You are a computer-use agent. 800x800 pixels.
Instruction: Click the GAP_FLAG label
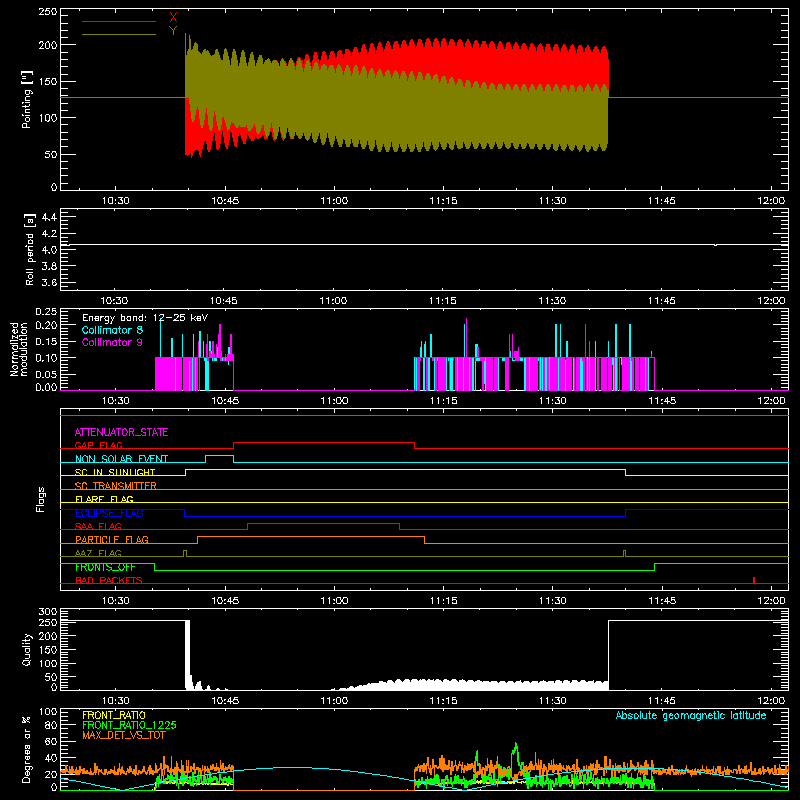(98, 445)
